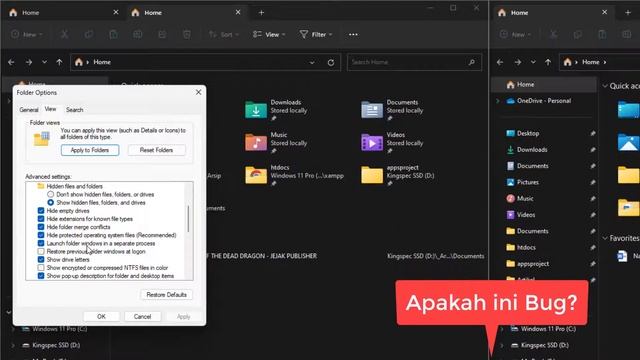Click the Cut icon in left window toolbar
Image resolution: width=640 pixels, height=360 pixels.
pyautogui.click(x=64, y=34)
